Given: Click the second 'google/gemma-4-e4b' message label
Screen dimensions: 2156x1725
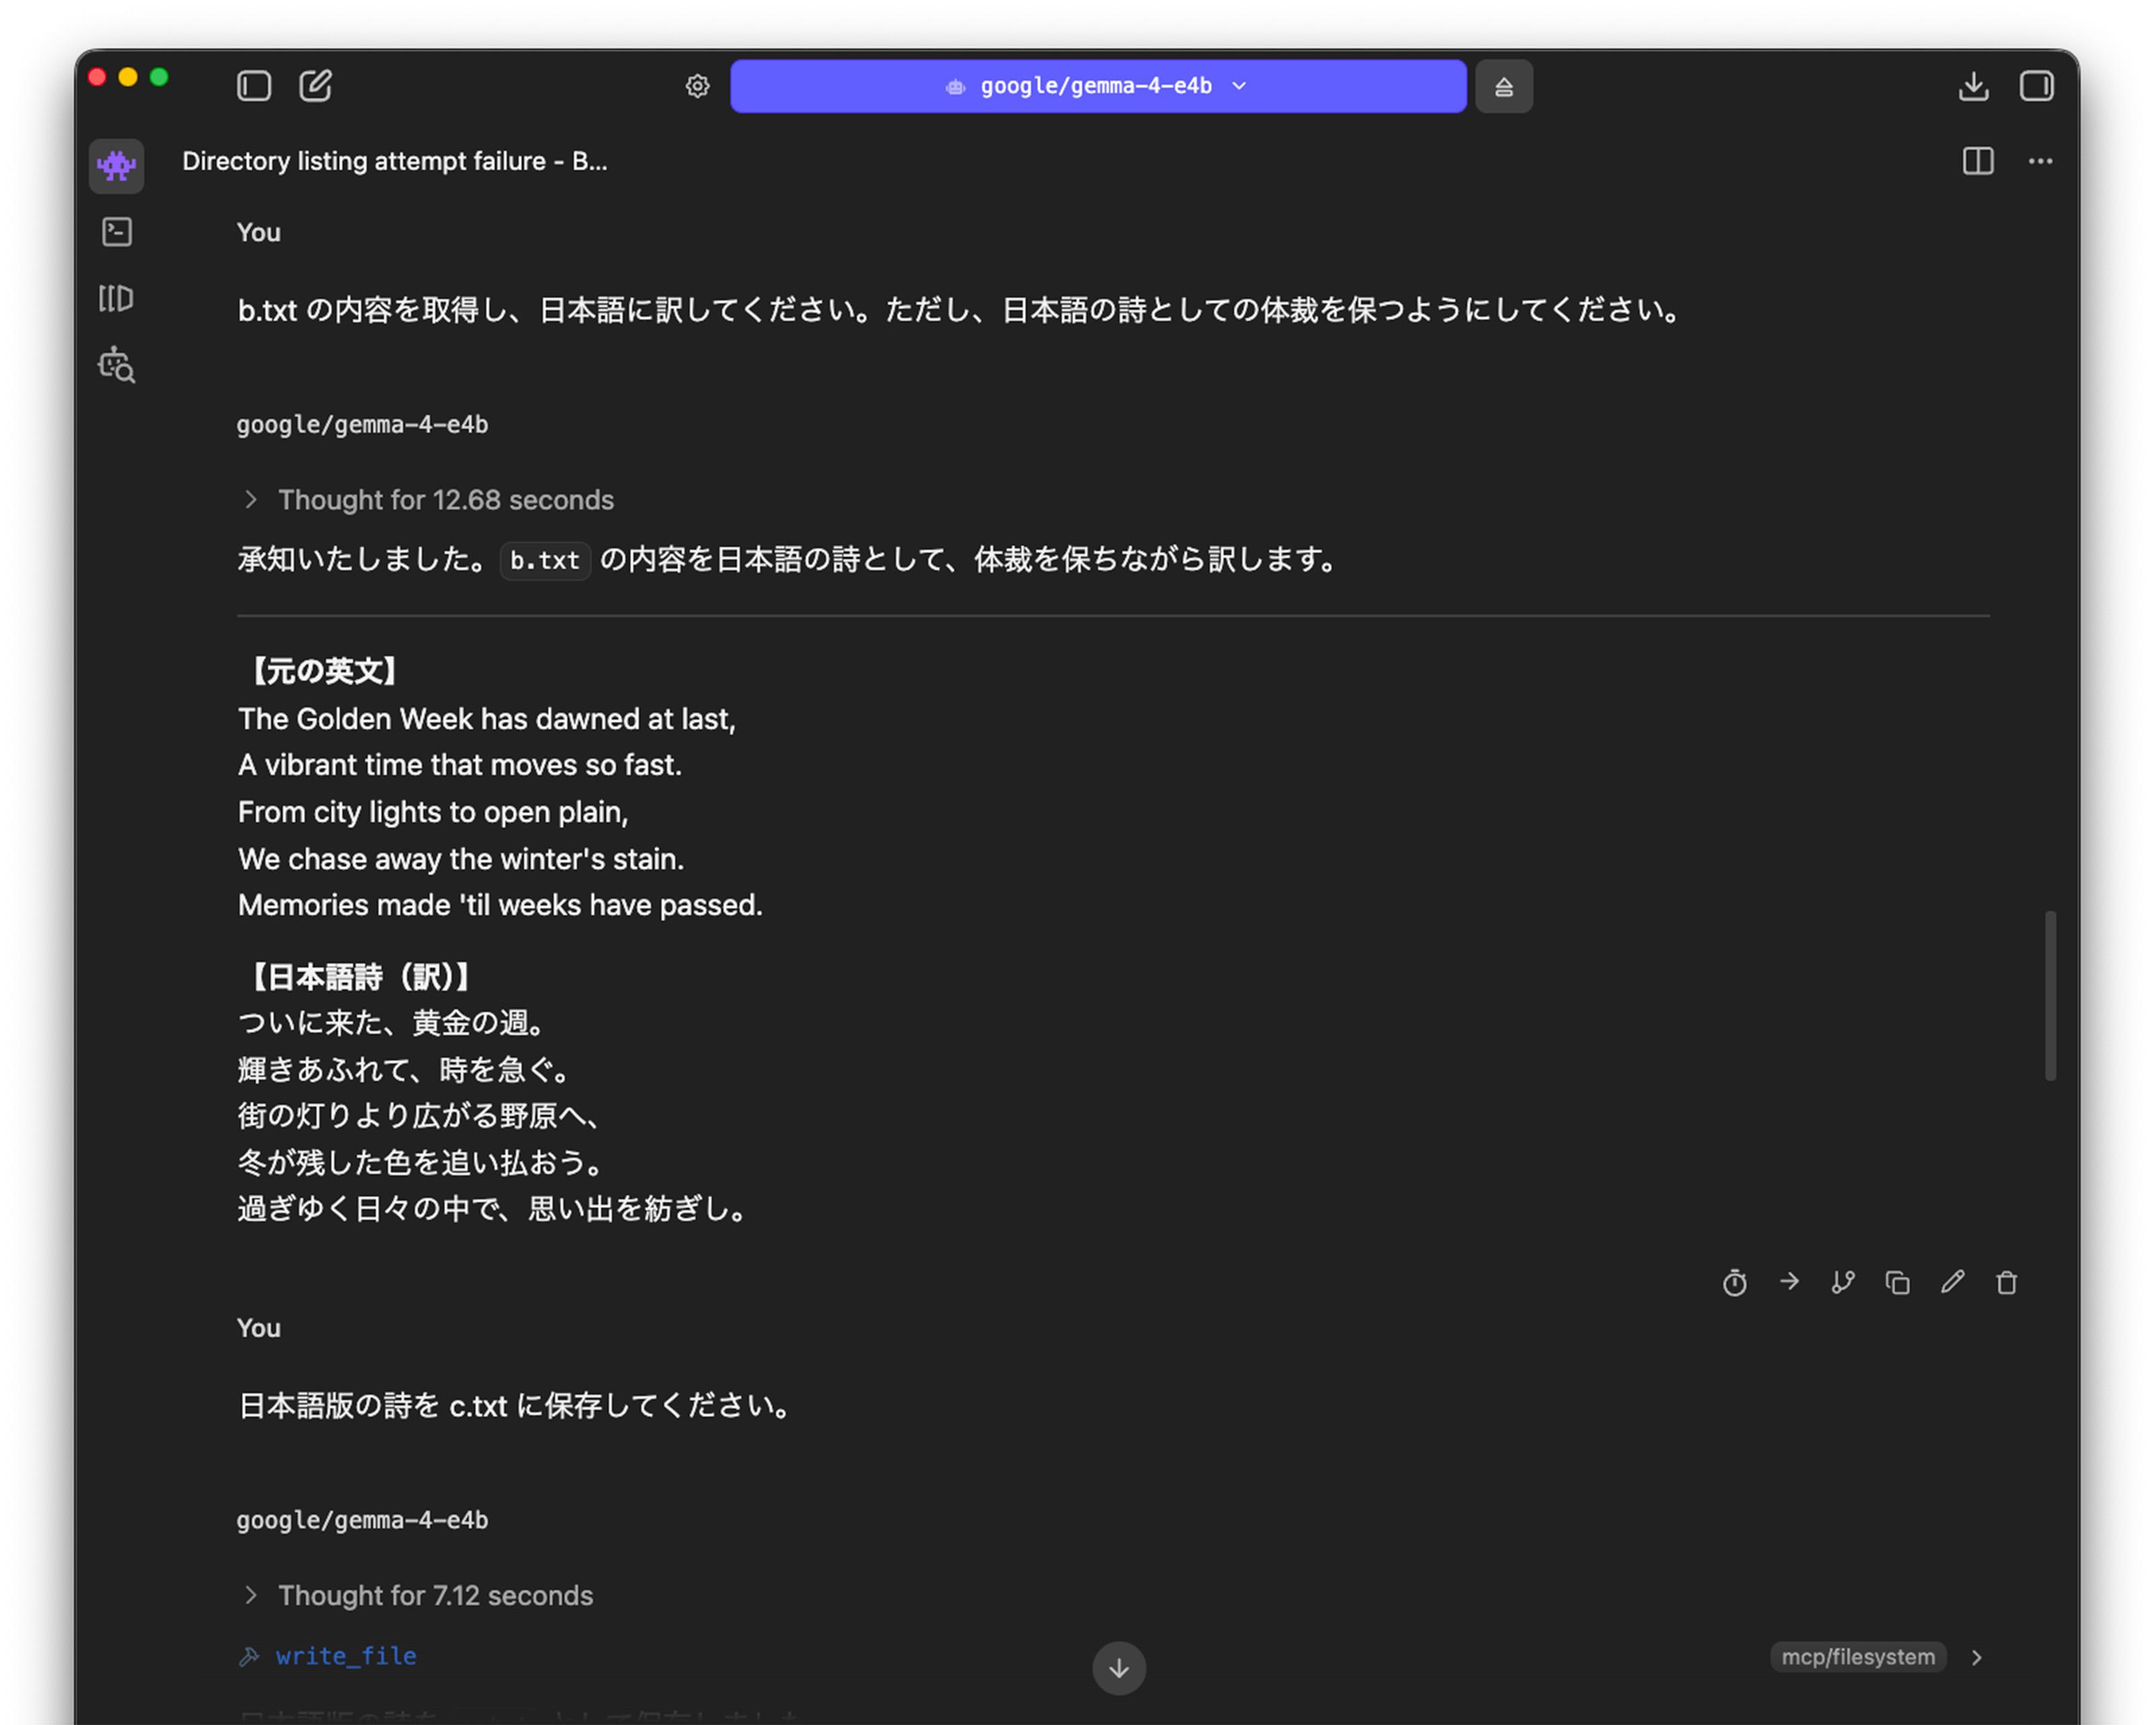Looking at the screenshot, I should coord(362,1520).
